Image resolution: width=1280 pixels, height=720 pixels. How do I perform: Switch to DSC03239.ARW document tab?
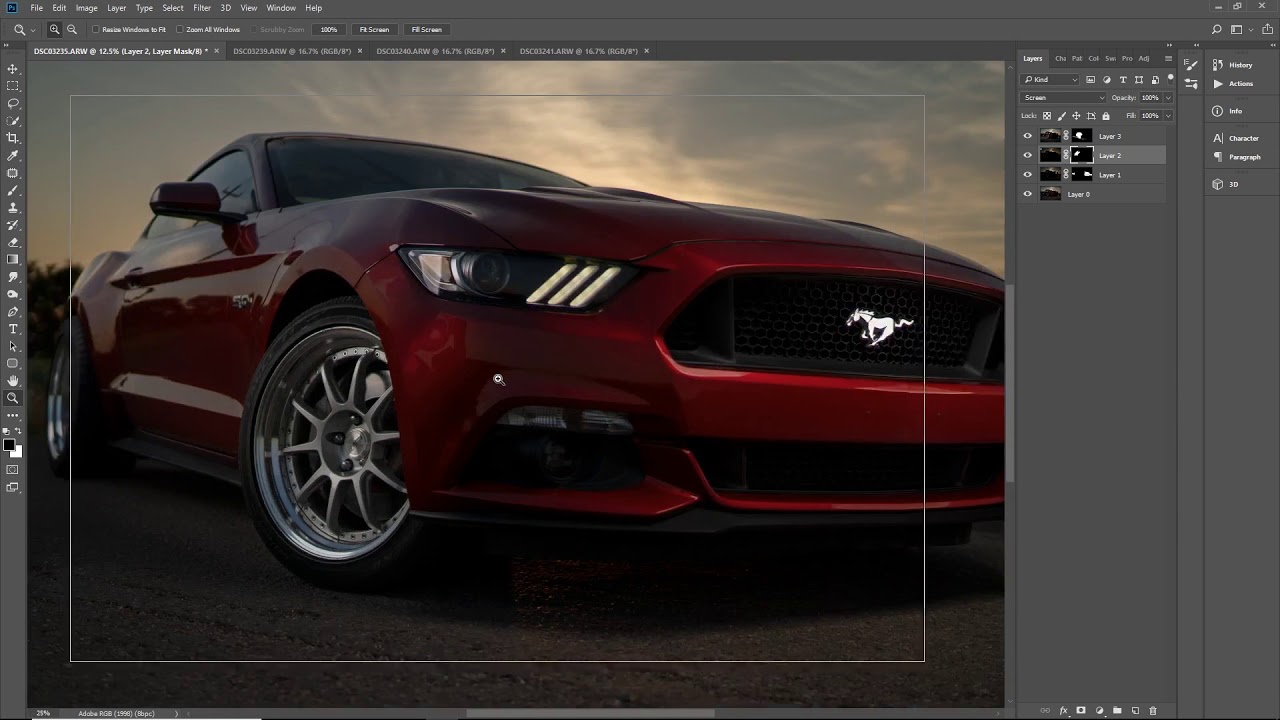(292, 51)
